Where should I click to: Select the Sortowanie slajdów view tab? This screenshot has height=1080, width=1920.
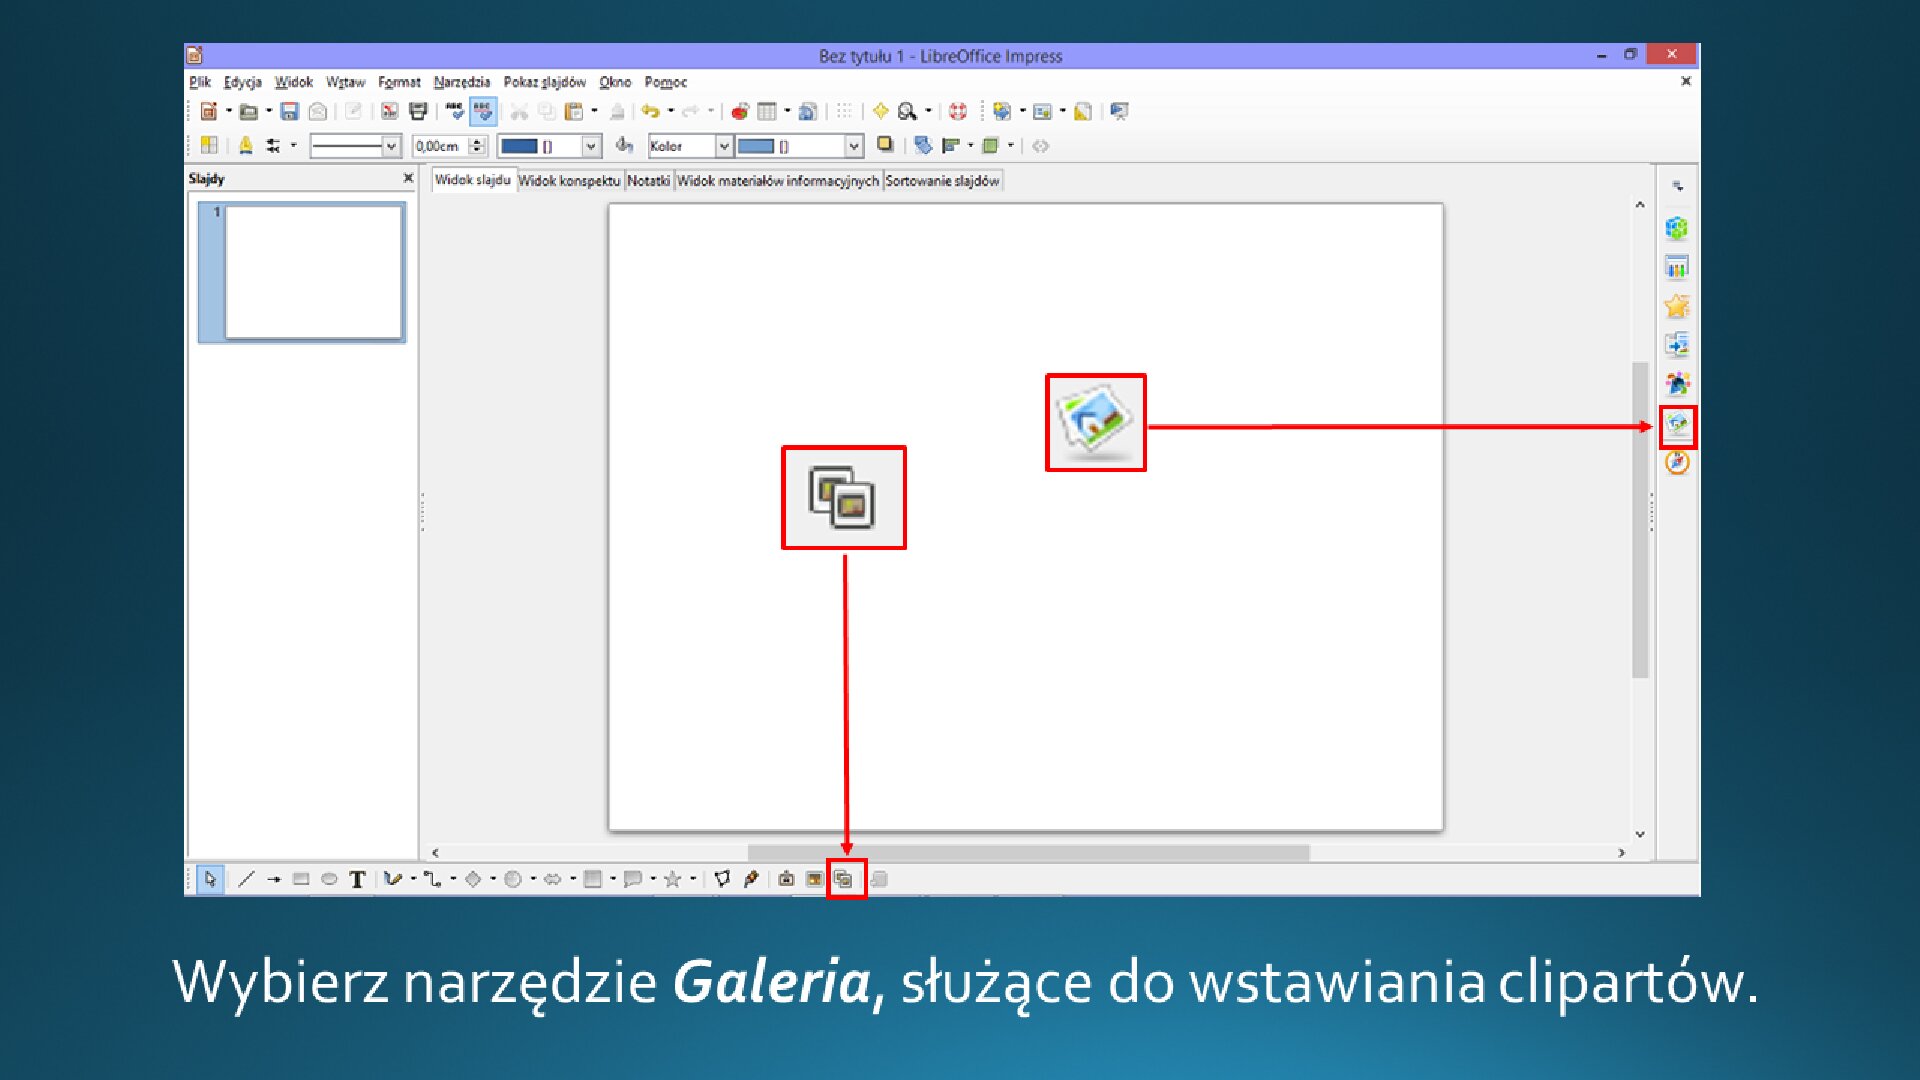point(941,181)
